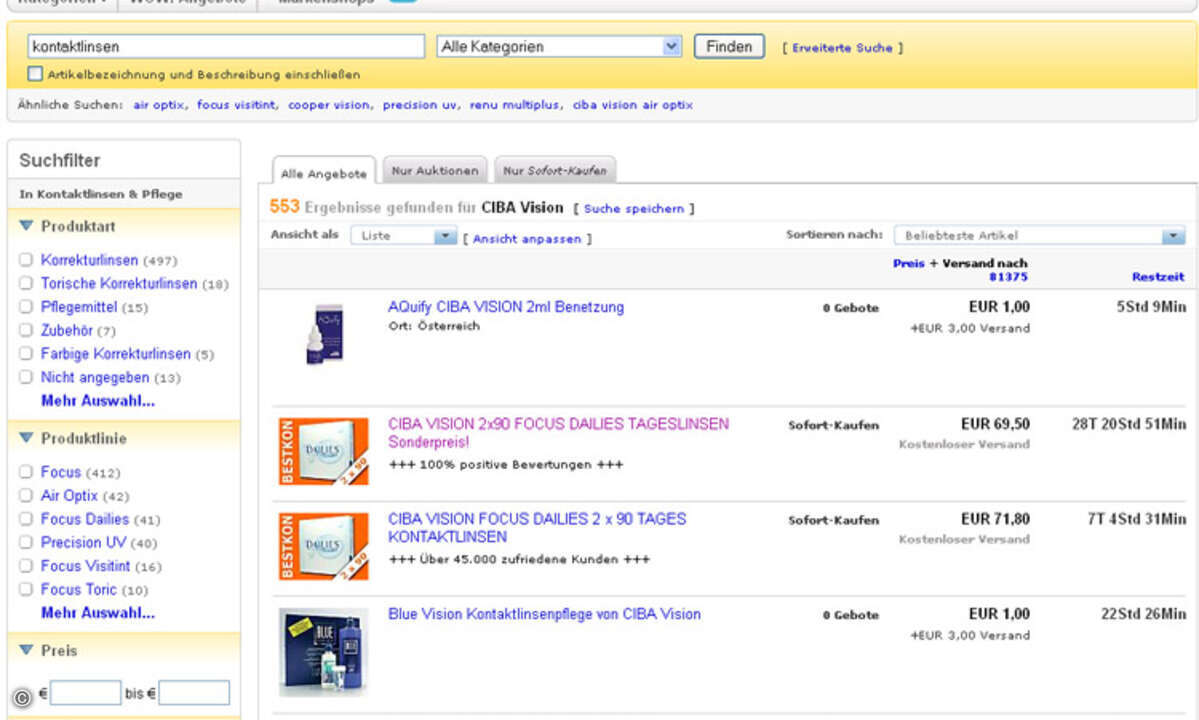Follow the similar search ciba vision air optix

click(x=632, y=105)
